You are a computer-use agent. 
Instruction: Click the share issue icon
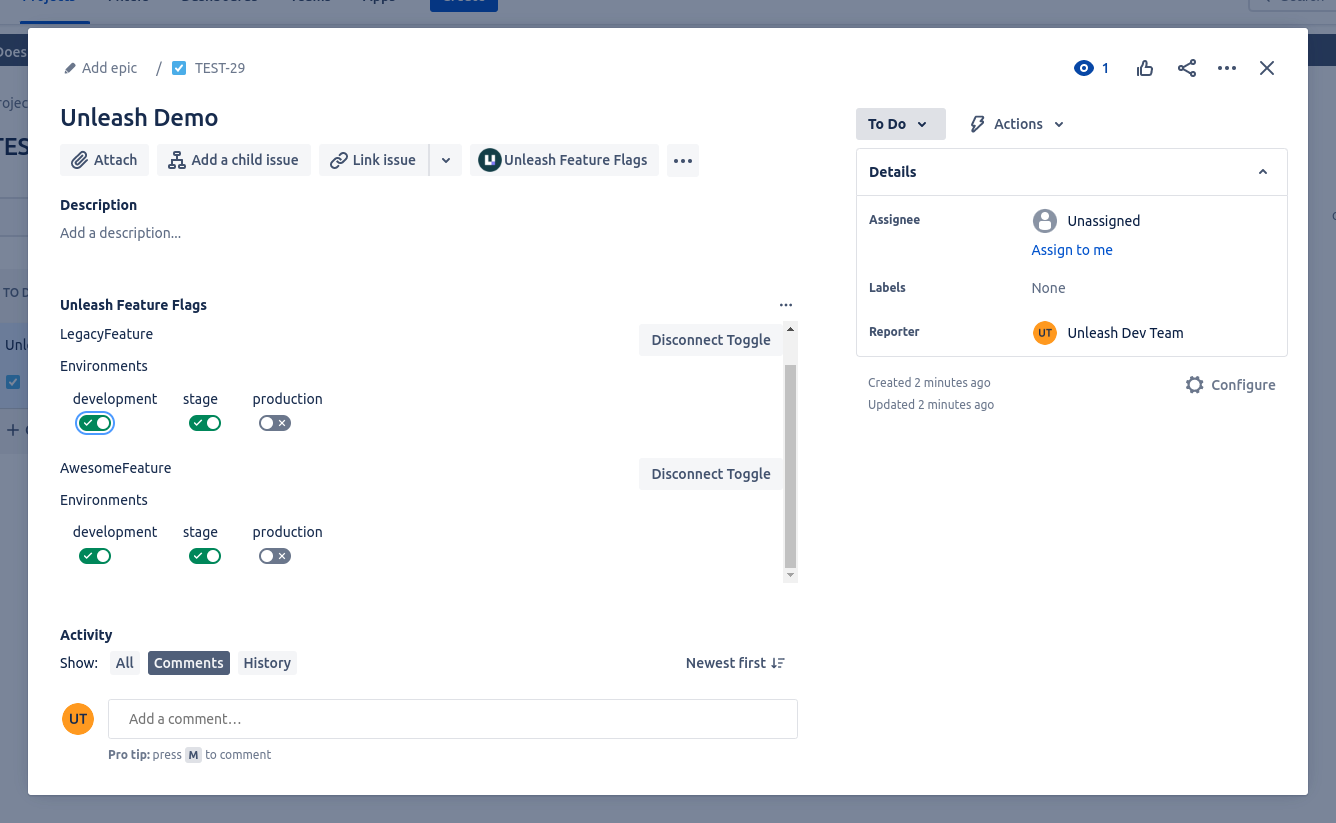coord(1187,68)
